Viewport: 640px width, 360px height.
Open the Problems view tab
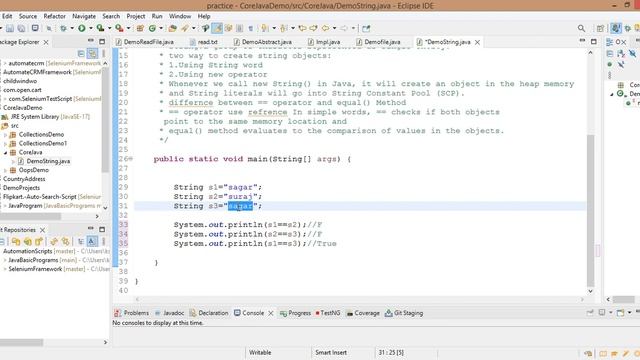[131, 313]
